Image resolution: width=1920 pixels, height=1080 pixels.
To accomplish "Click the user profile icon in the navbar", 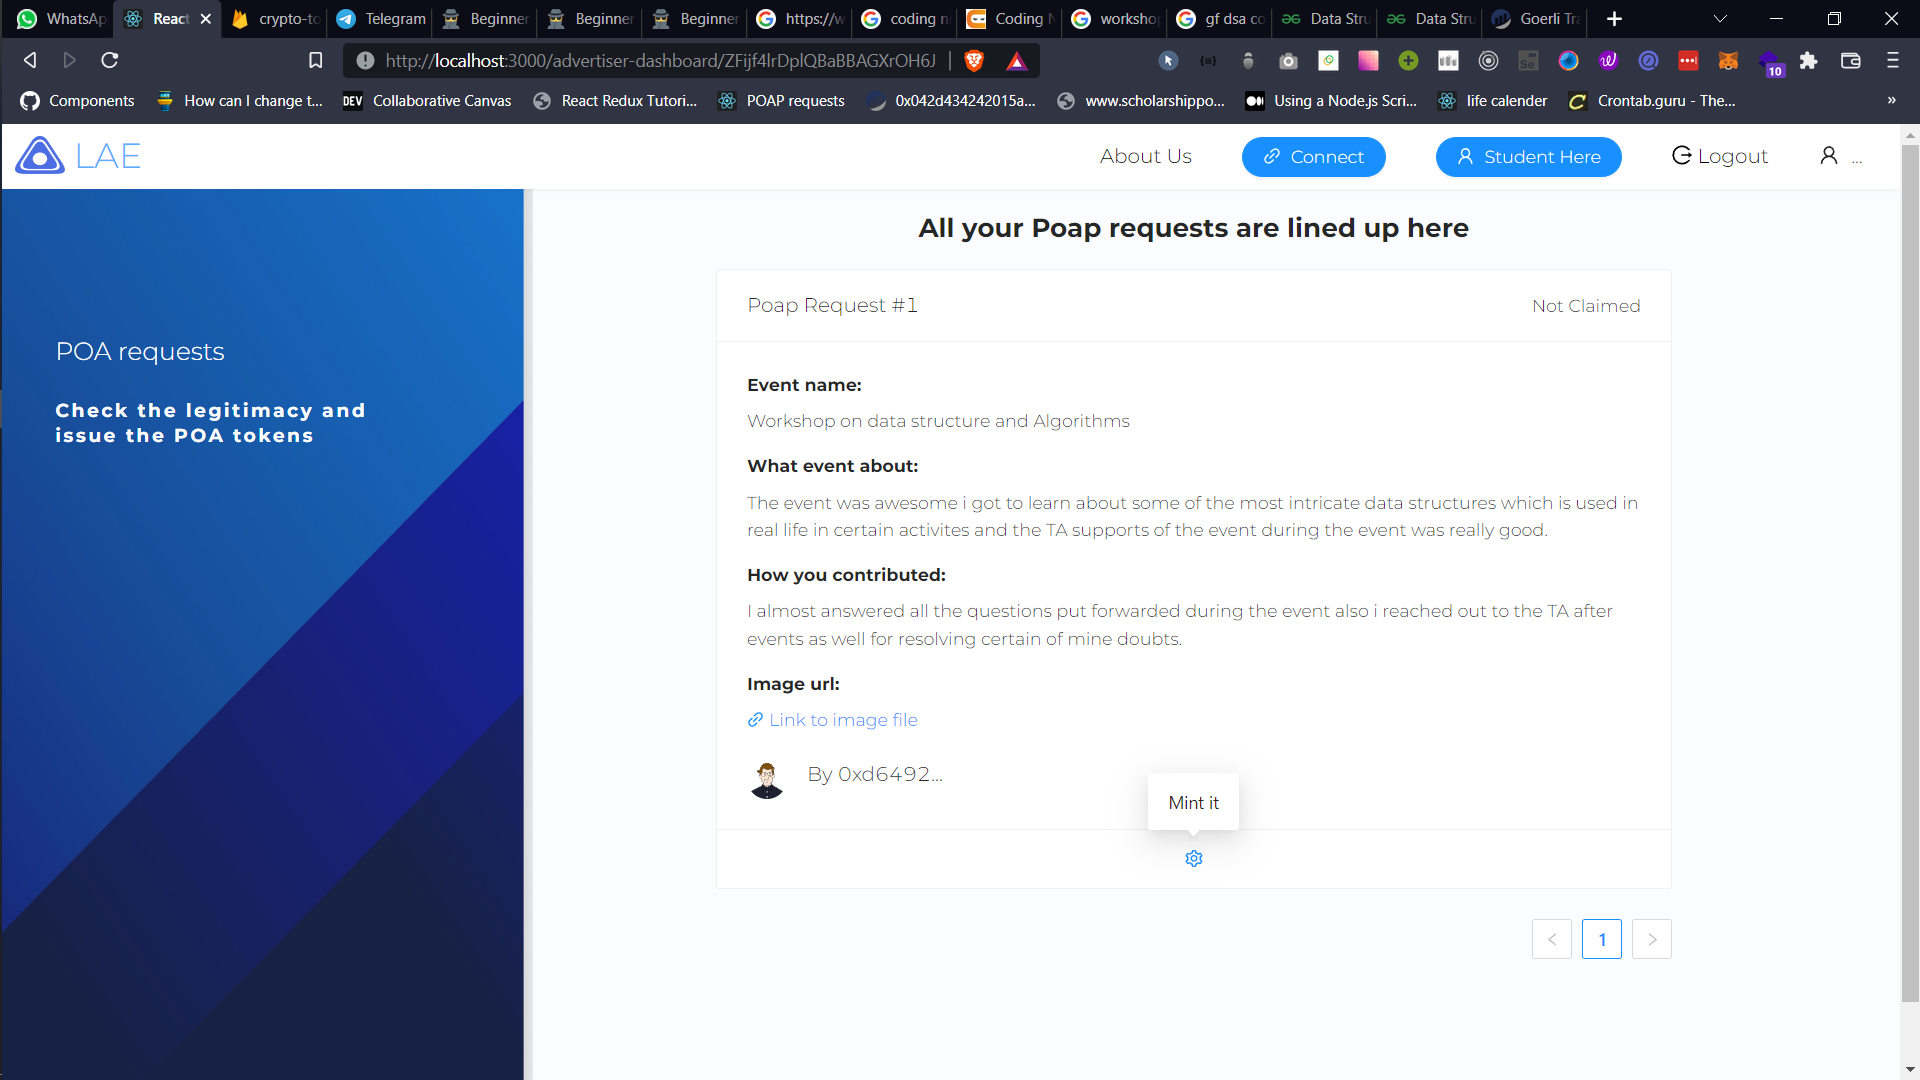I will coord(1828,156).
